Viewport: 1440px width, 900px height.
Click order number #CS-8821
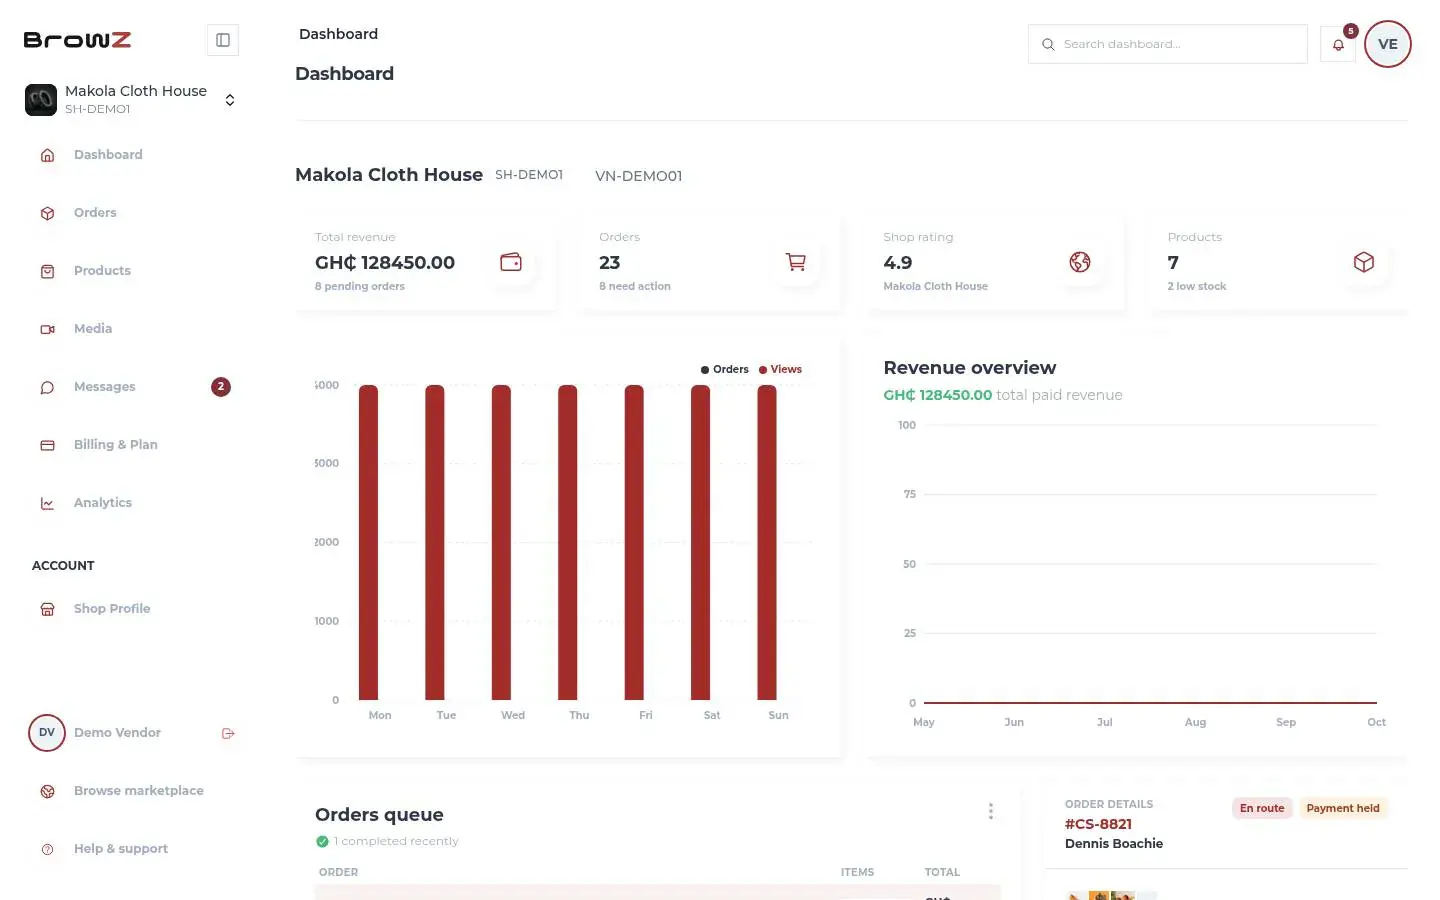coord(1098,824)
